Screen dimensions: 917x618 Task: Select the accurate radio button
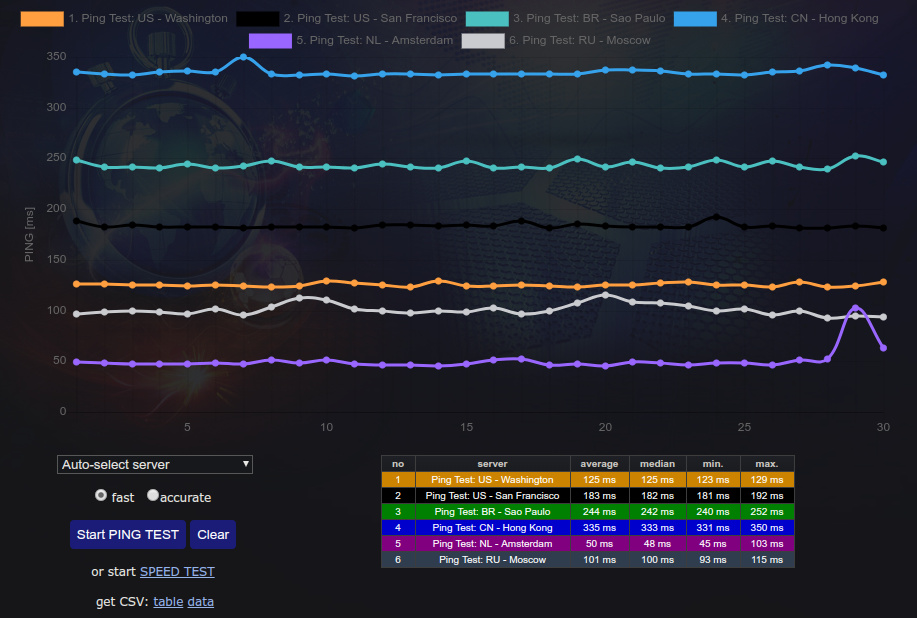153,495
